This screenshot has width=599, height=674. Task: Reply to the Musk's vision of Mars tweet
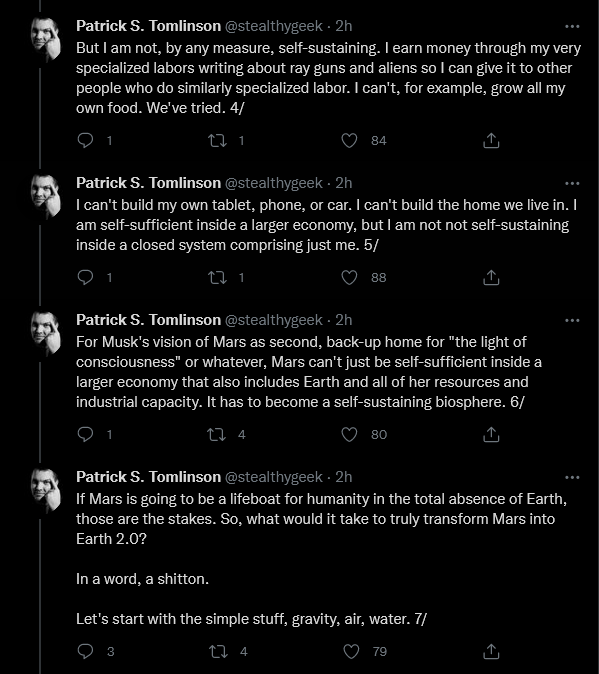coord(85,435)
